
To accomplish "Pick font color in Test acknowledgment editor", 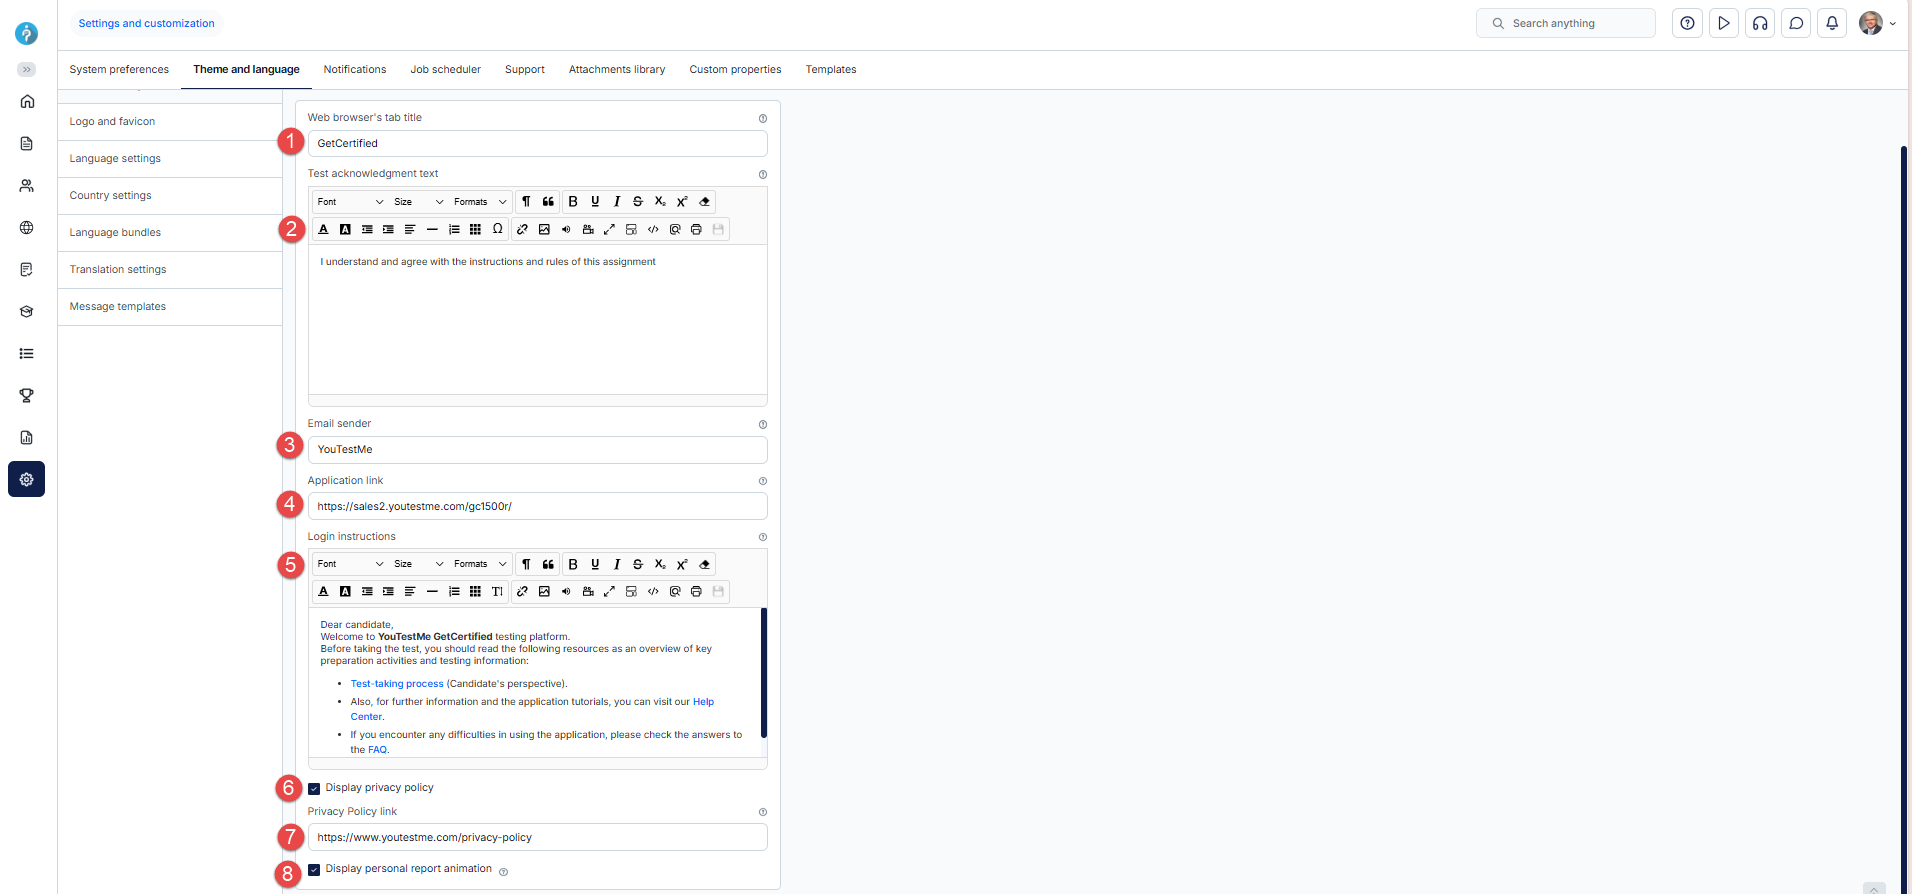I will [323, 230].
